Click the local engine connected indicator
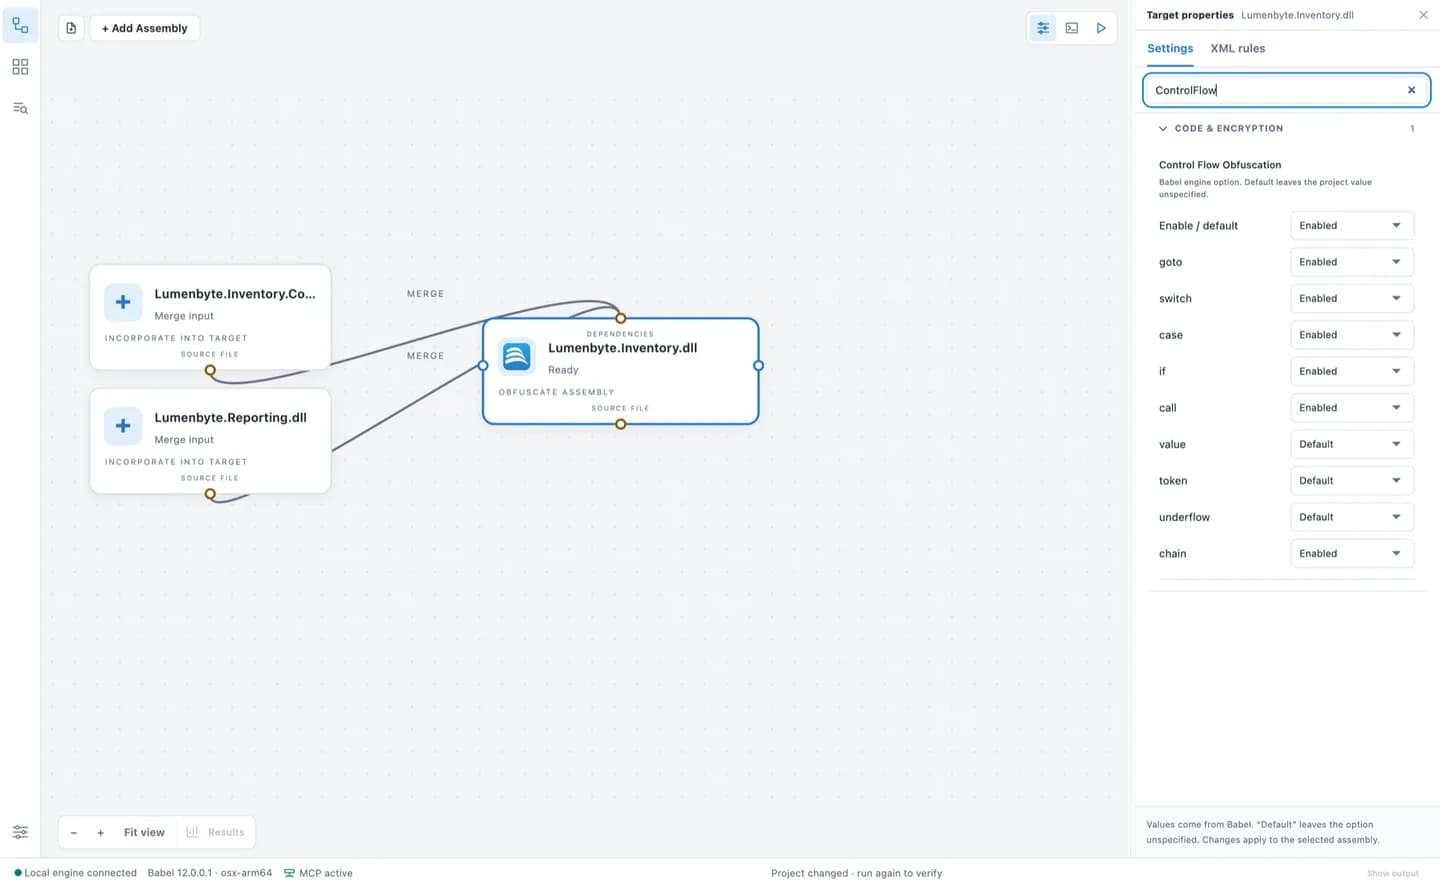 point(76,873)
